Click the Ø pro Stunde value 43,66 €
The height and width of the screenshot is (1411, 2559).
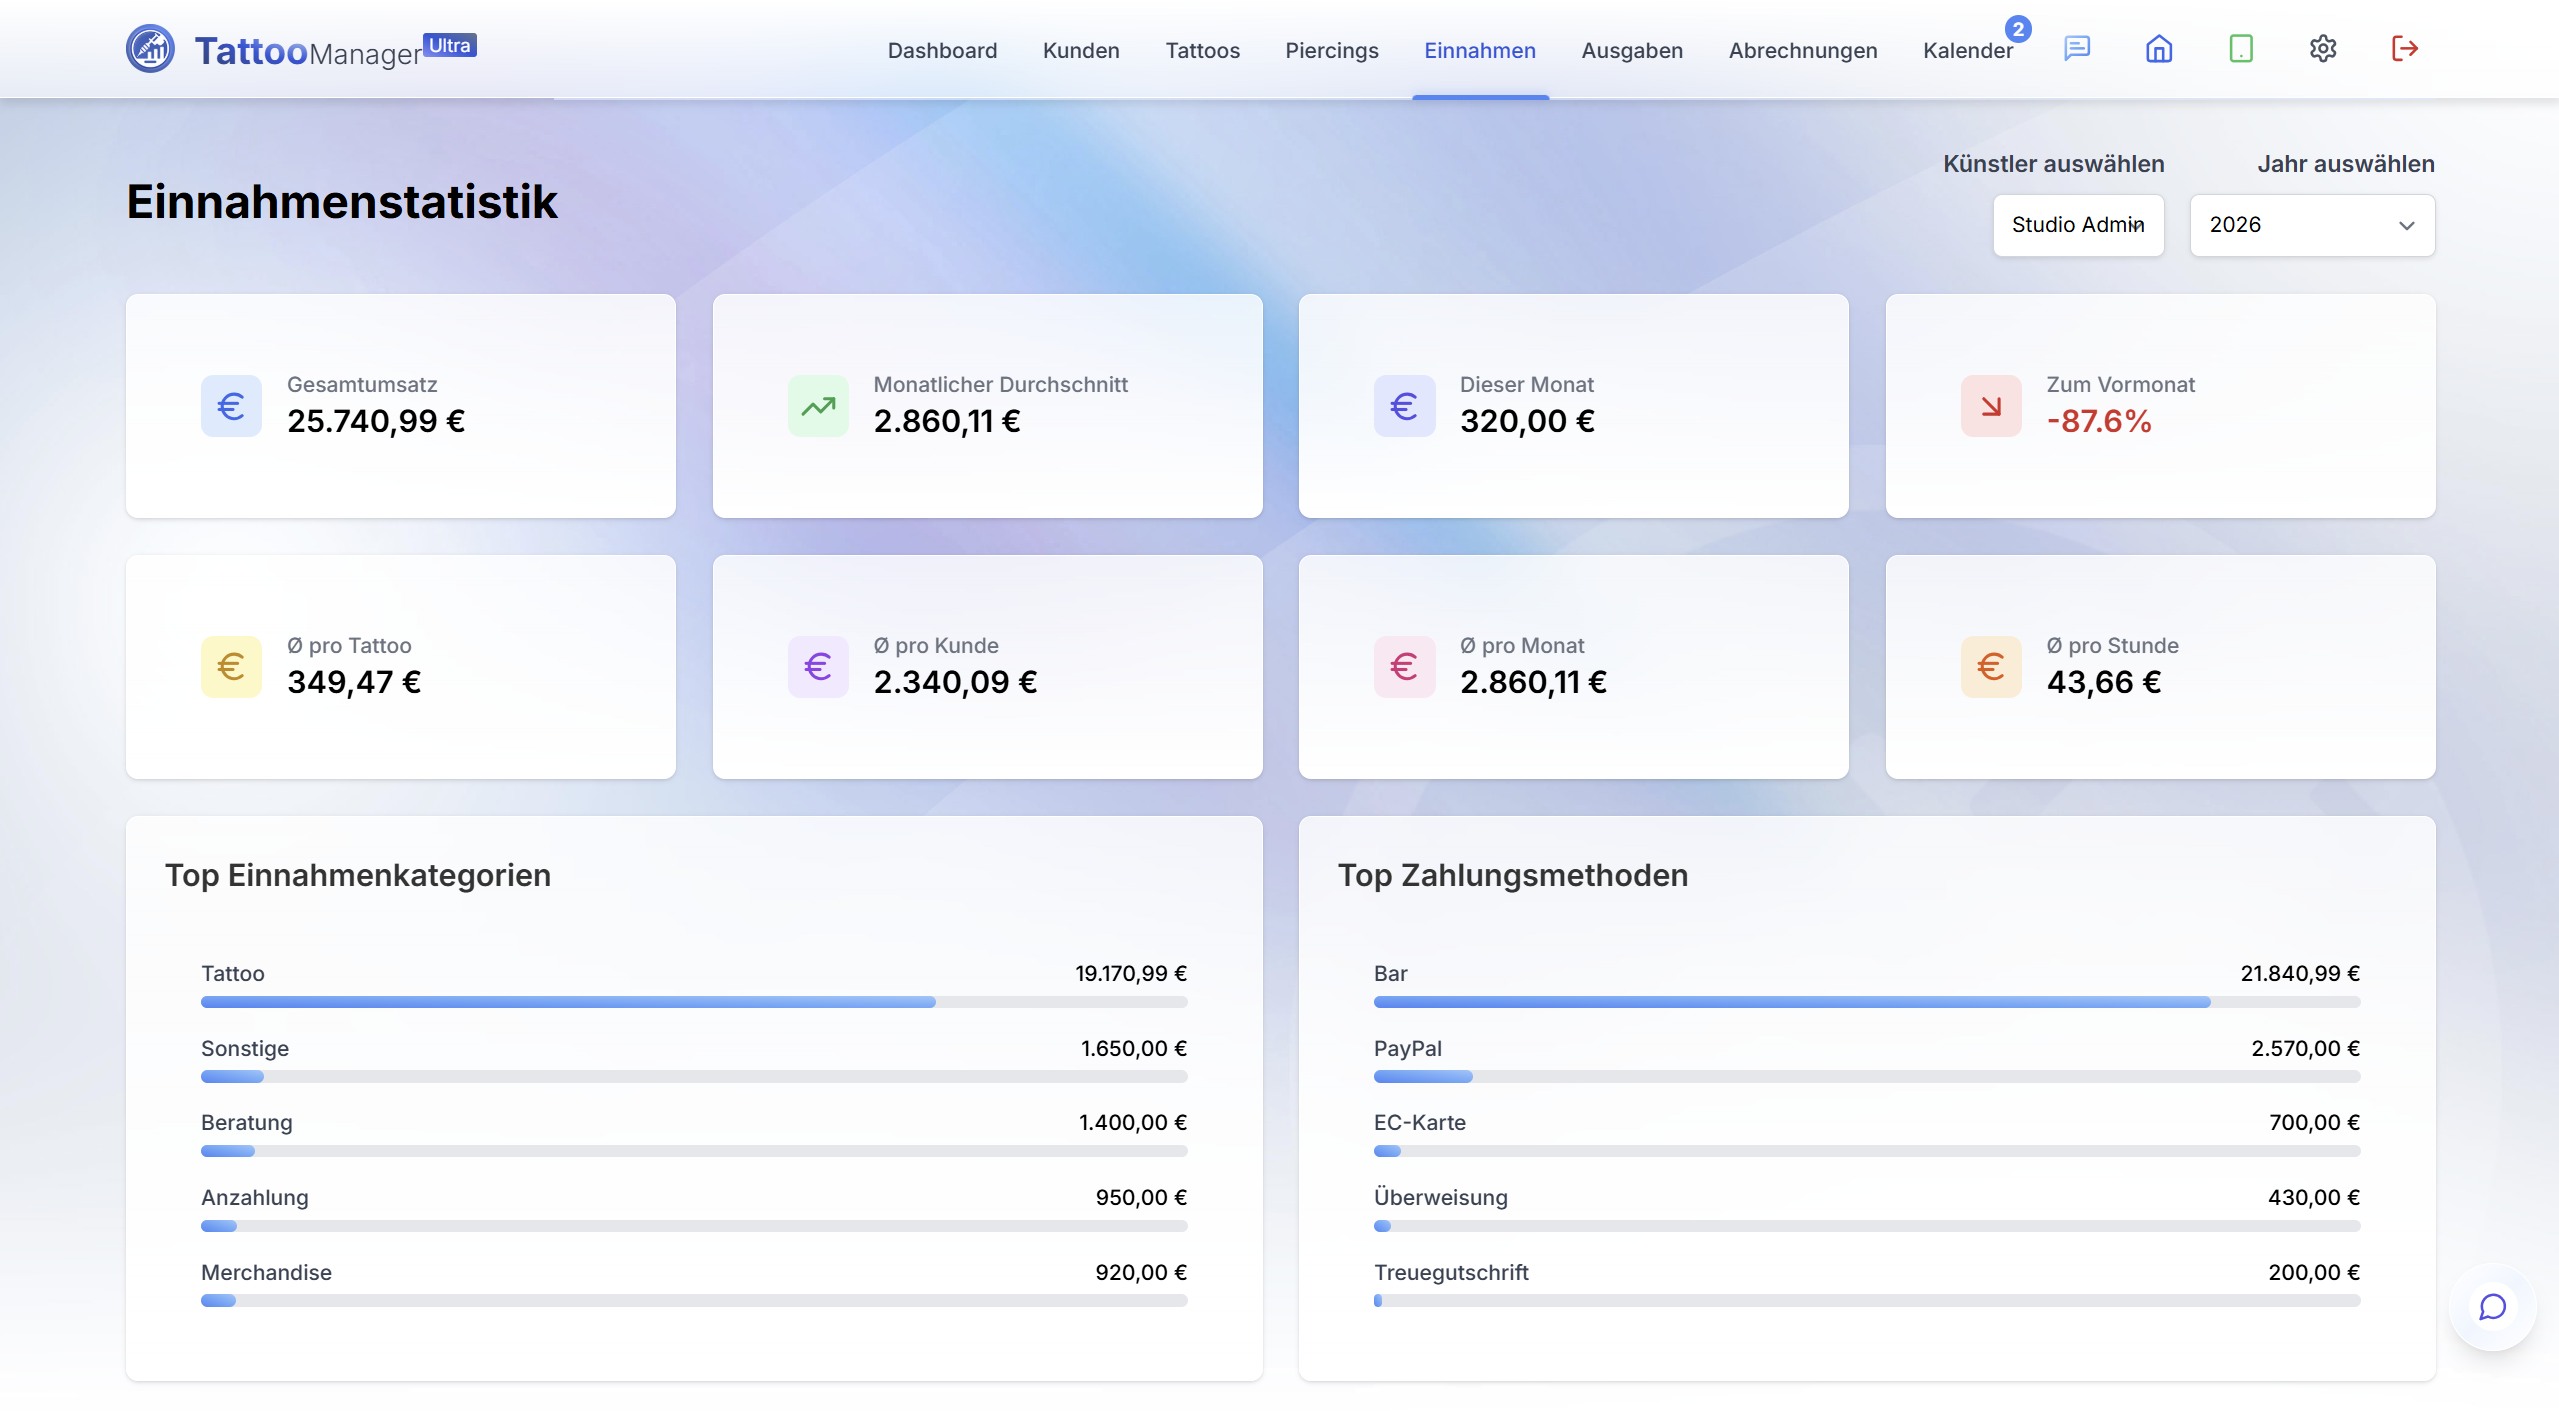pyautogui.click(x=2104, y=682)
